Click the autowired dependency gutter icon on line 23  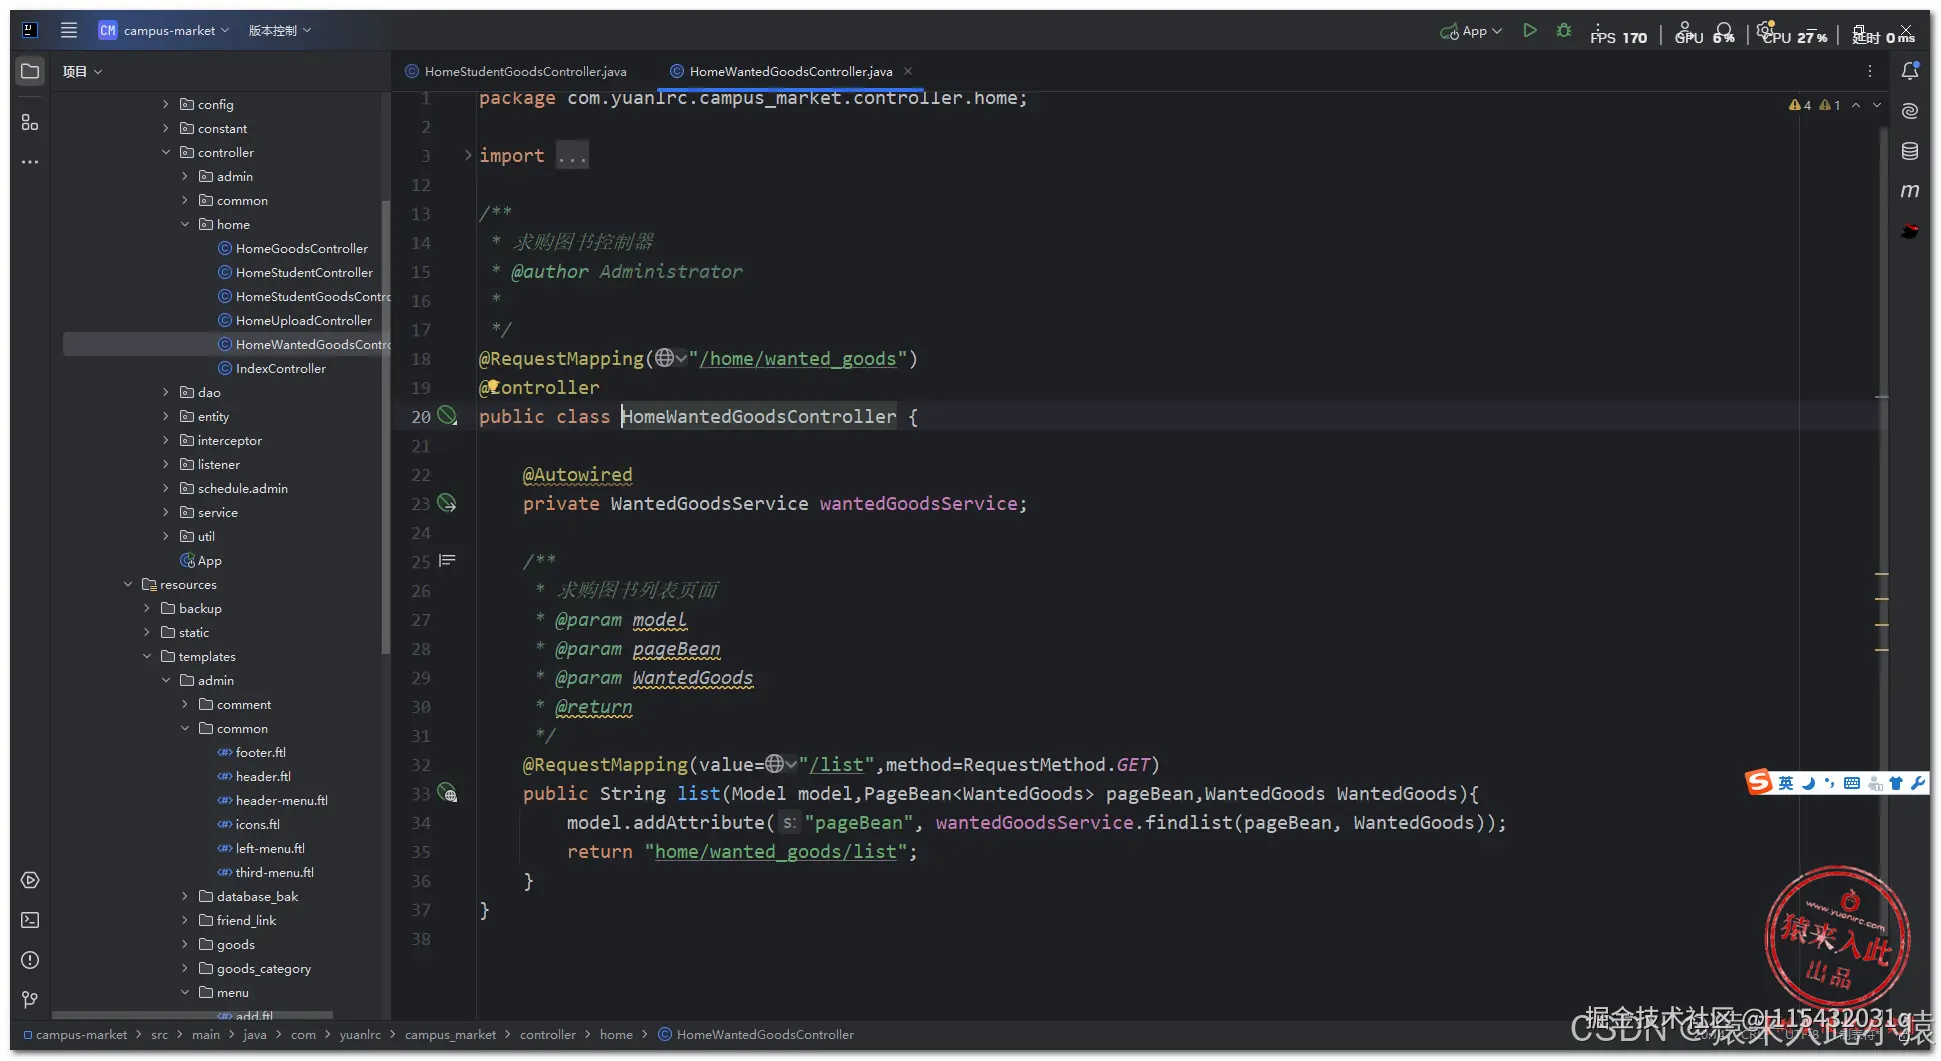coord(447,503)
